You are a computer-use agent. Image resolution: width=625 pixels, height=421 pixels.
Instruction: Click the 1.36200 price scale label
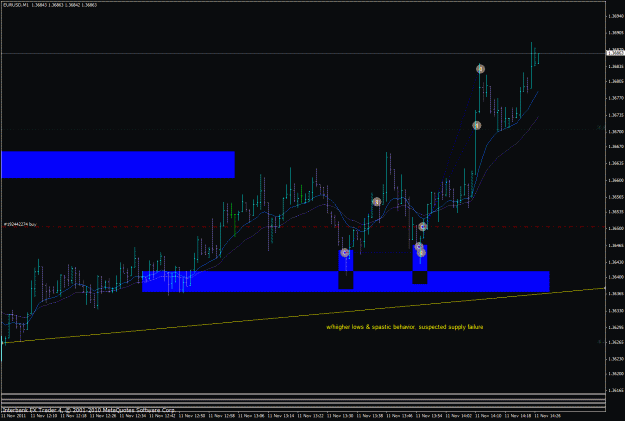616,374
